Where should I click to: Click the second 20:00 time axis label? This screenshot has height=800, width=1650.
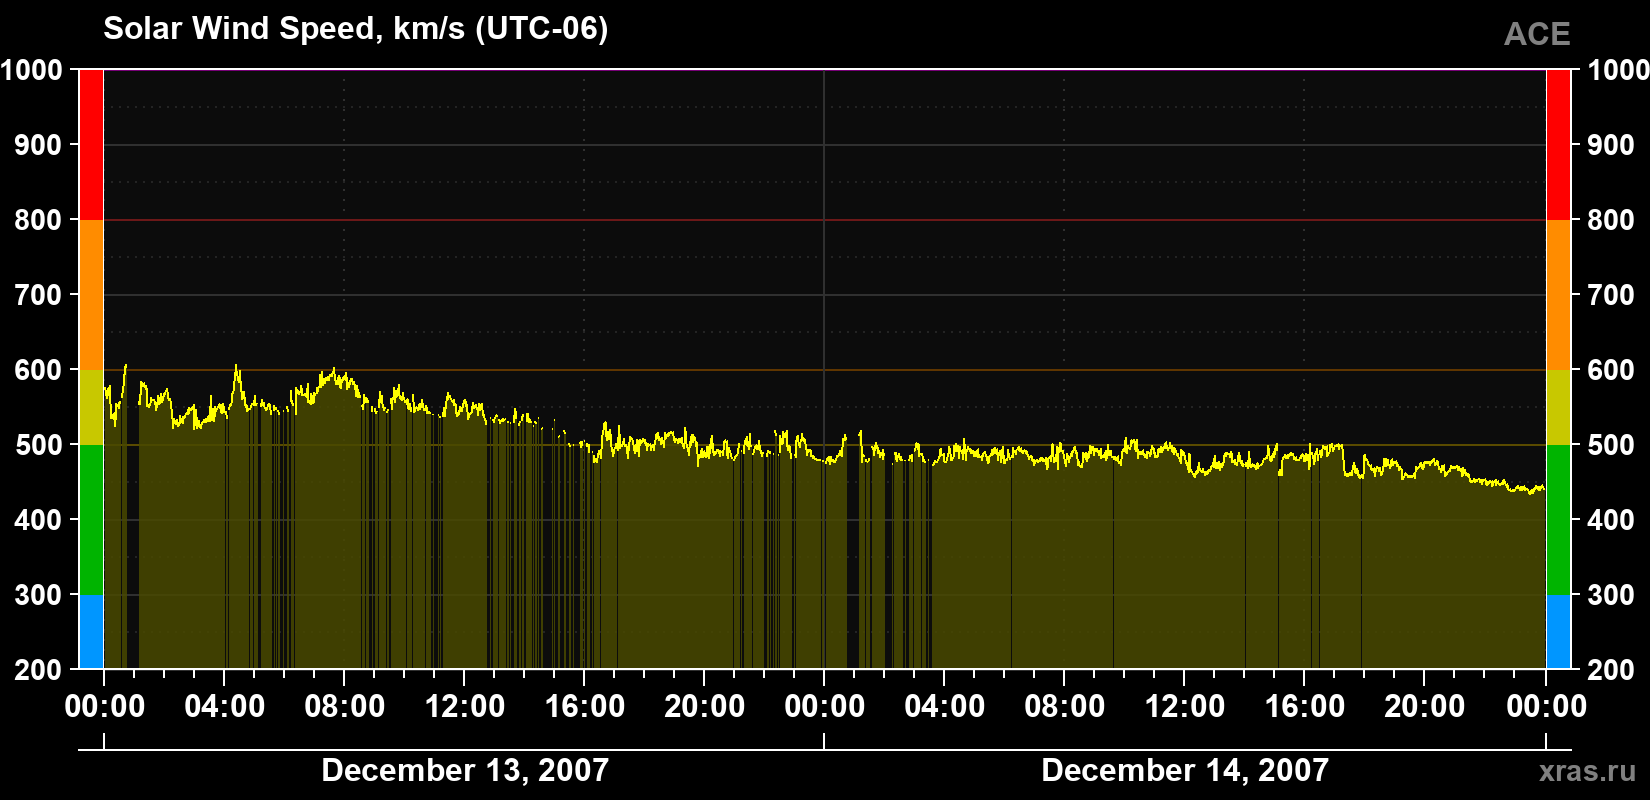coord(1425,706)
